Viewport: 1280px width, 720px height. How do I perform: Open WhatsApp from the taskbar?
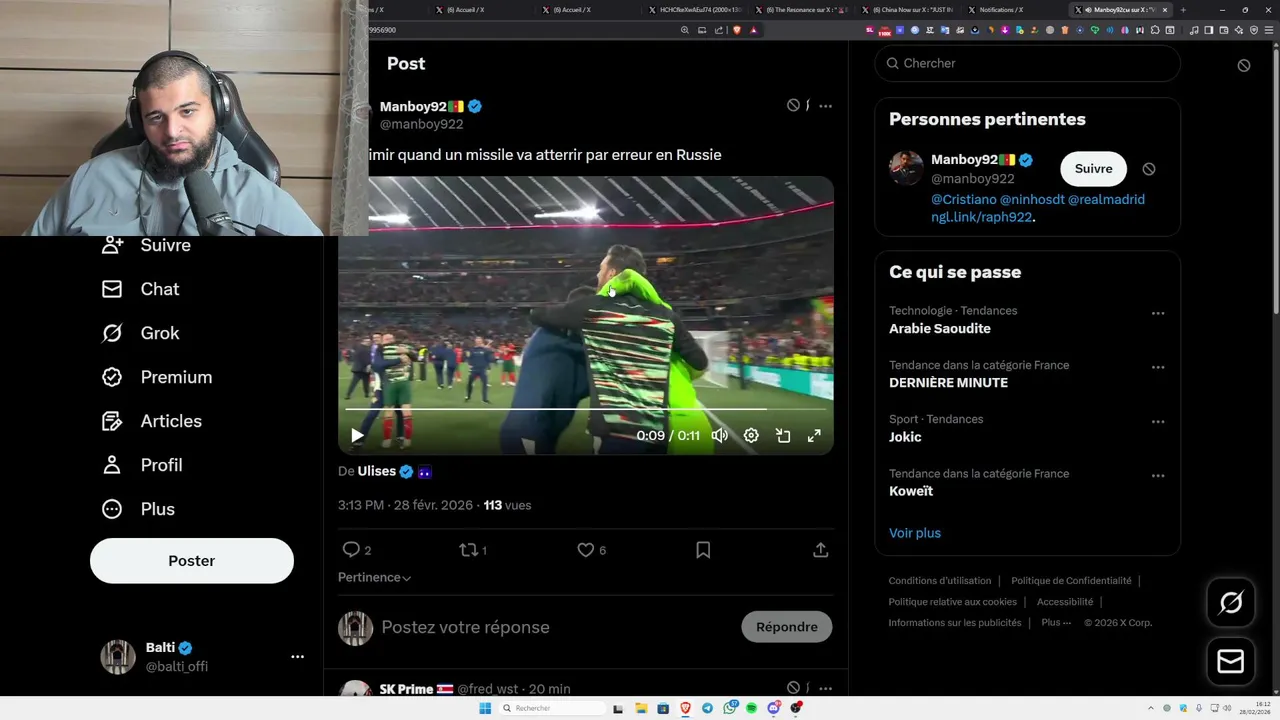(x=730, y=708)
